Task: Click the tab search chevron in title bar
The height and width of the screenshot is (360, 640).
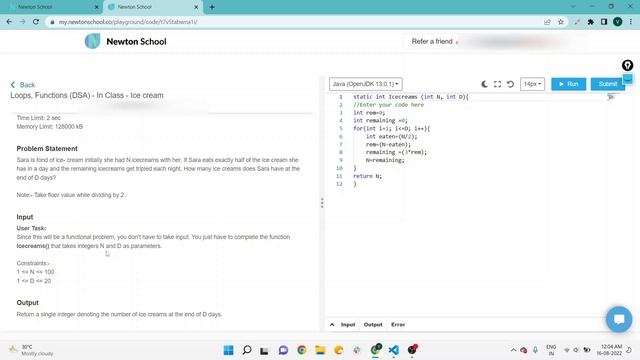Action: click(x=573, y=7)
